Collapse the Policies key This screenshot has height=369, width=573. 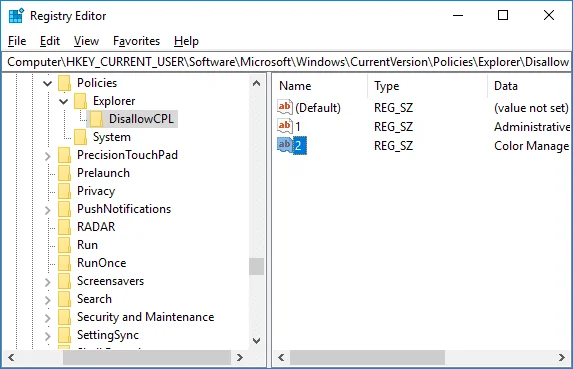pos(48,83)
